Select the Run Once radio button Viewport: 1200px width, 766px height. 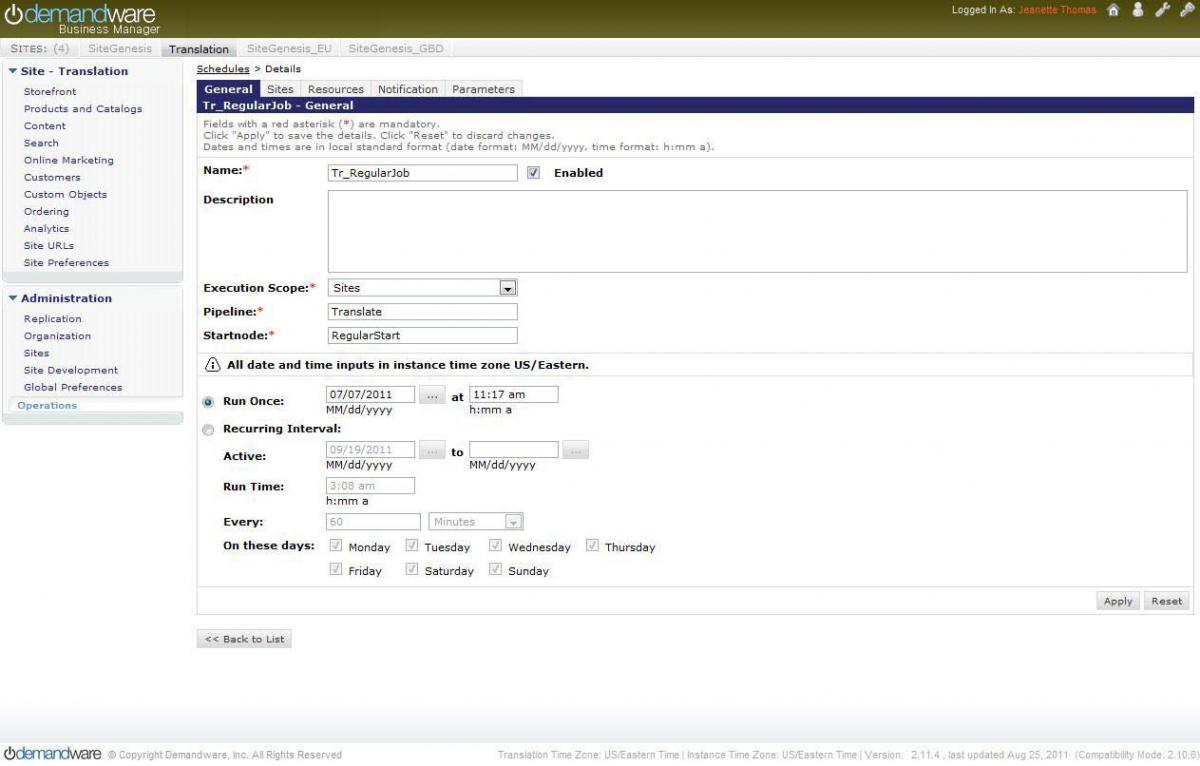pos(208,401)
